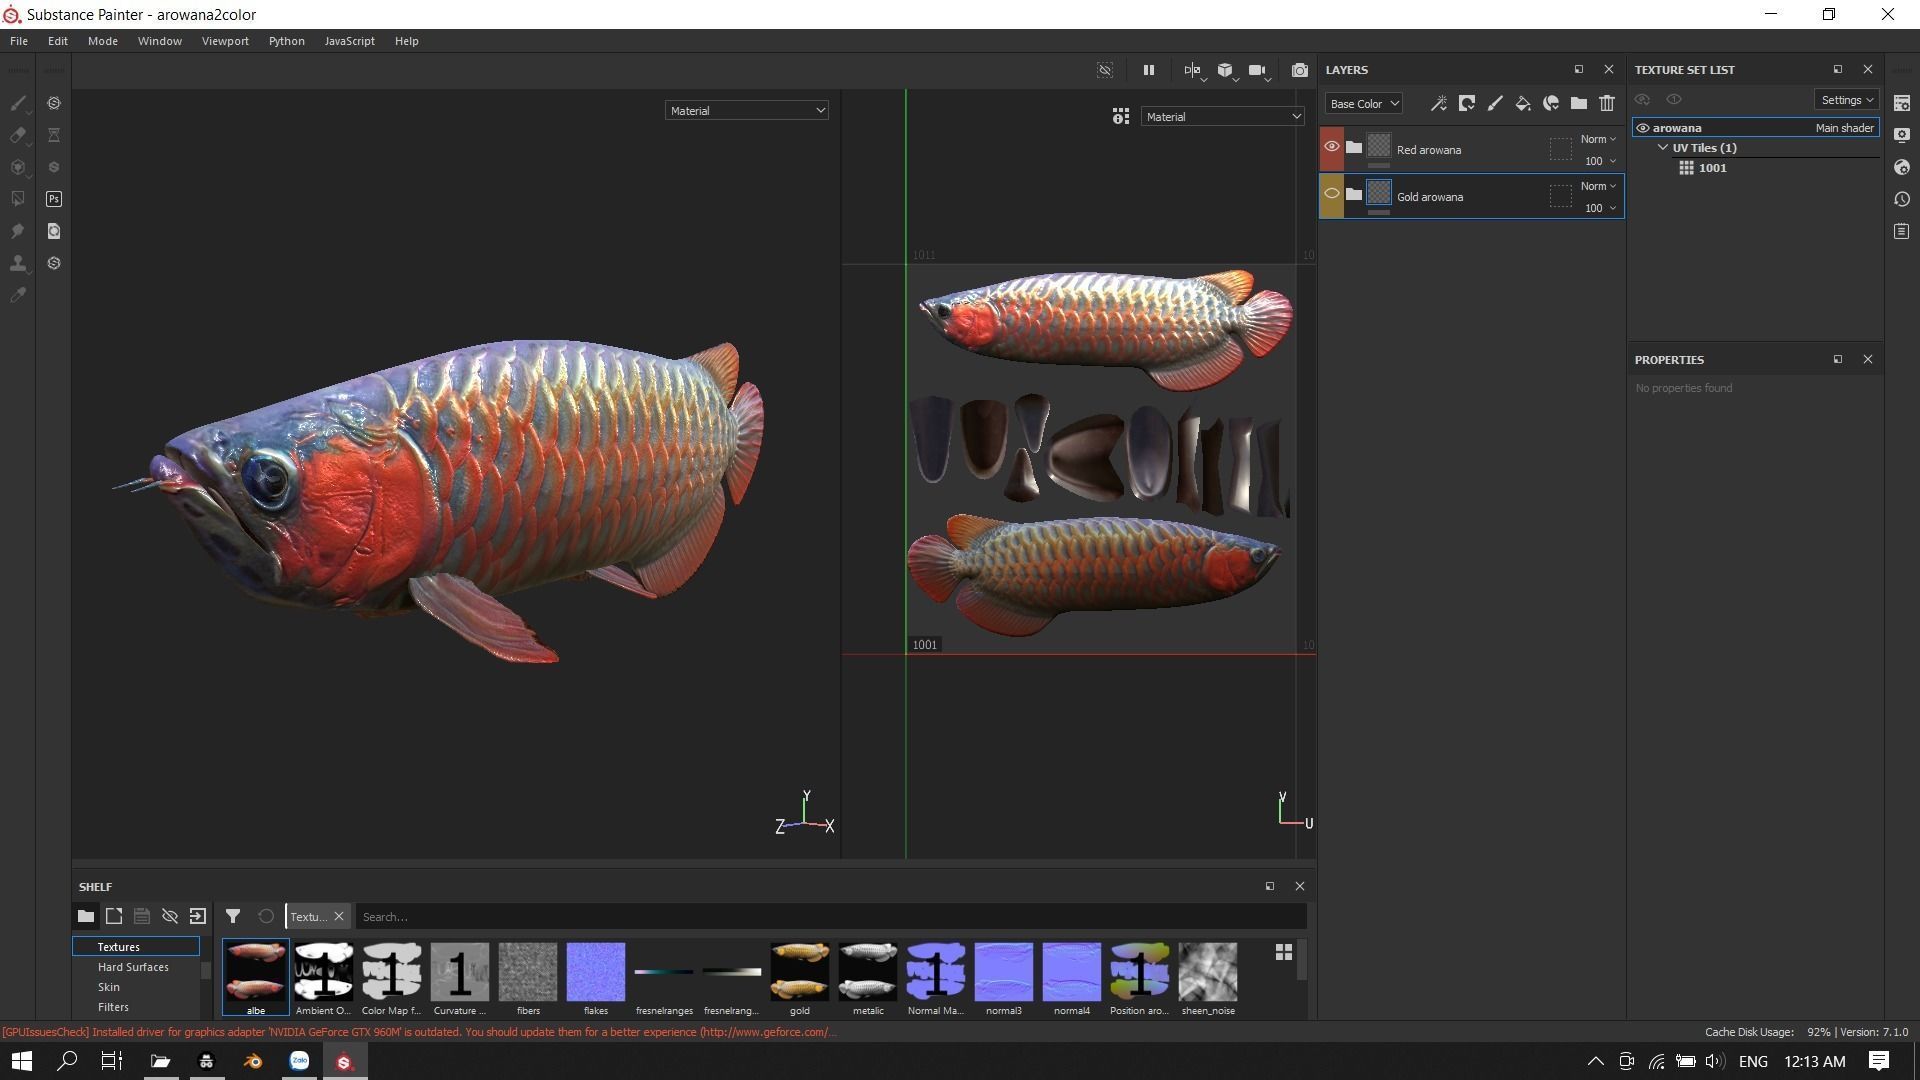Open the JavaScript menu

click(350, 41)
